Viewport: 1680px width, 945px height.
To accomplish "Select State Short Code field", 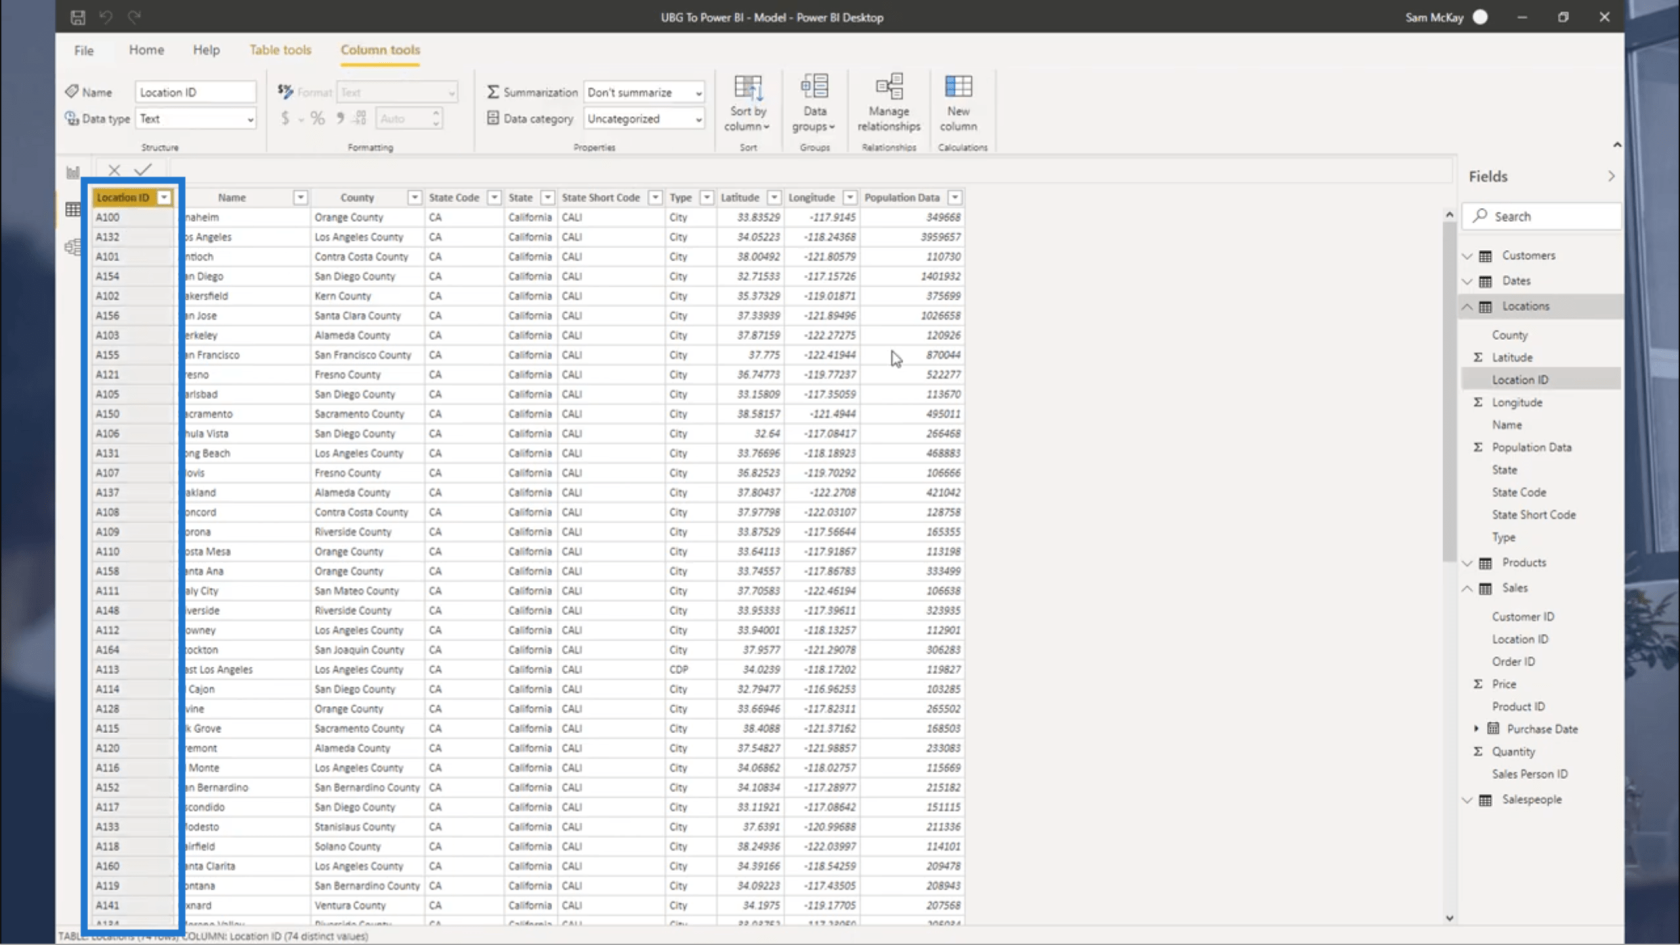I will [x=1533, y=515].
